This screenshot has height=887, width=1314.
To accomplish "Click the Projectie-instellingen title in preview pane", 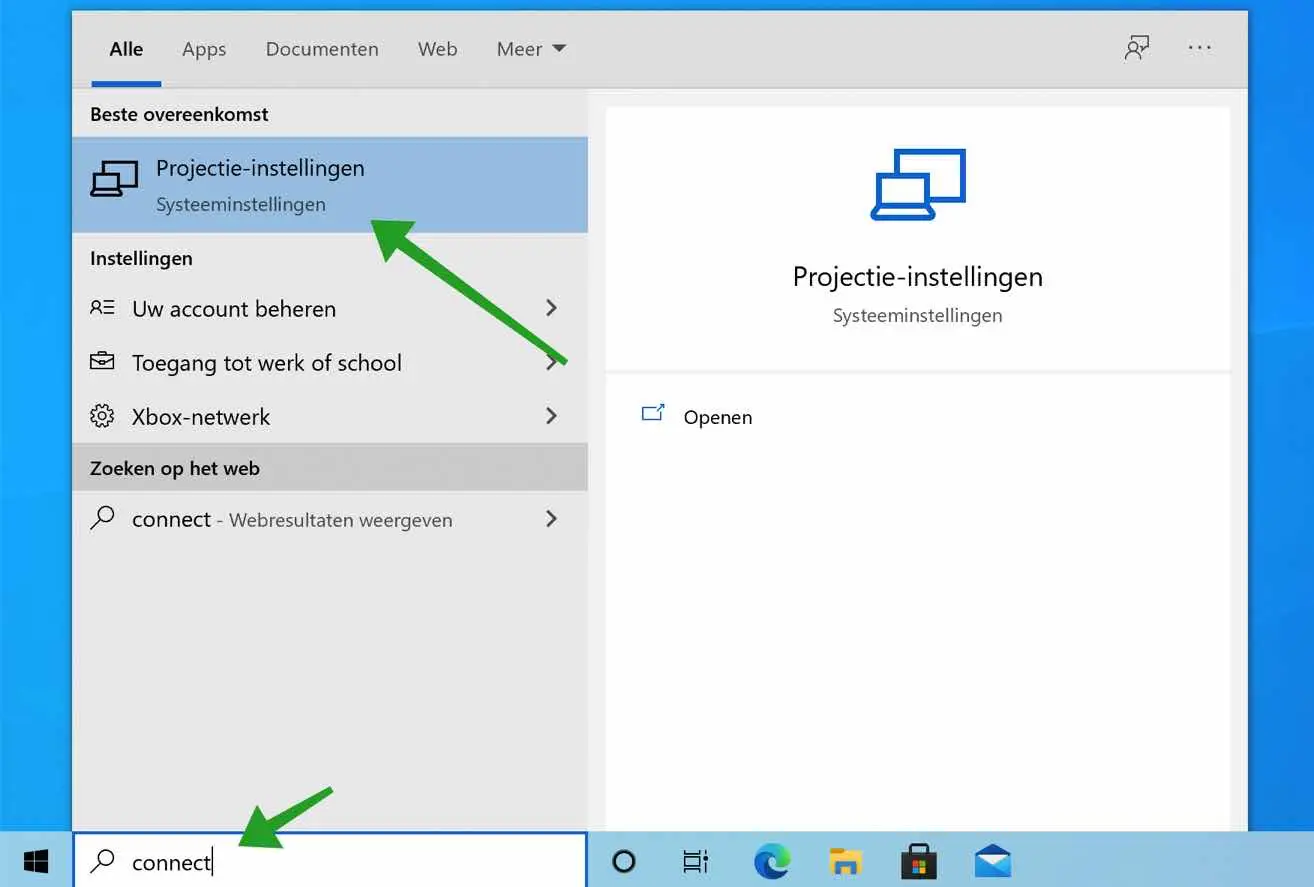I will (x=918, y=277).
